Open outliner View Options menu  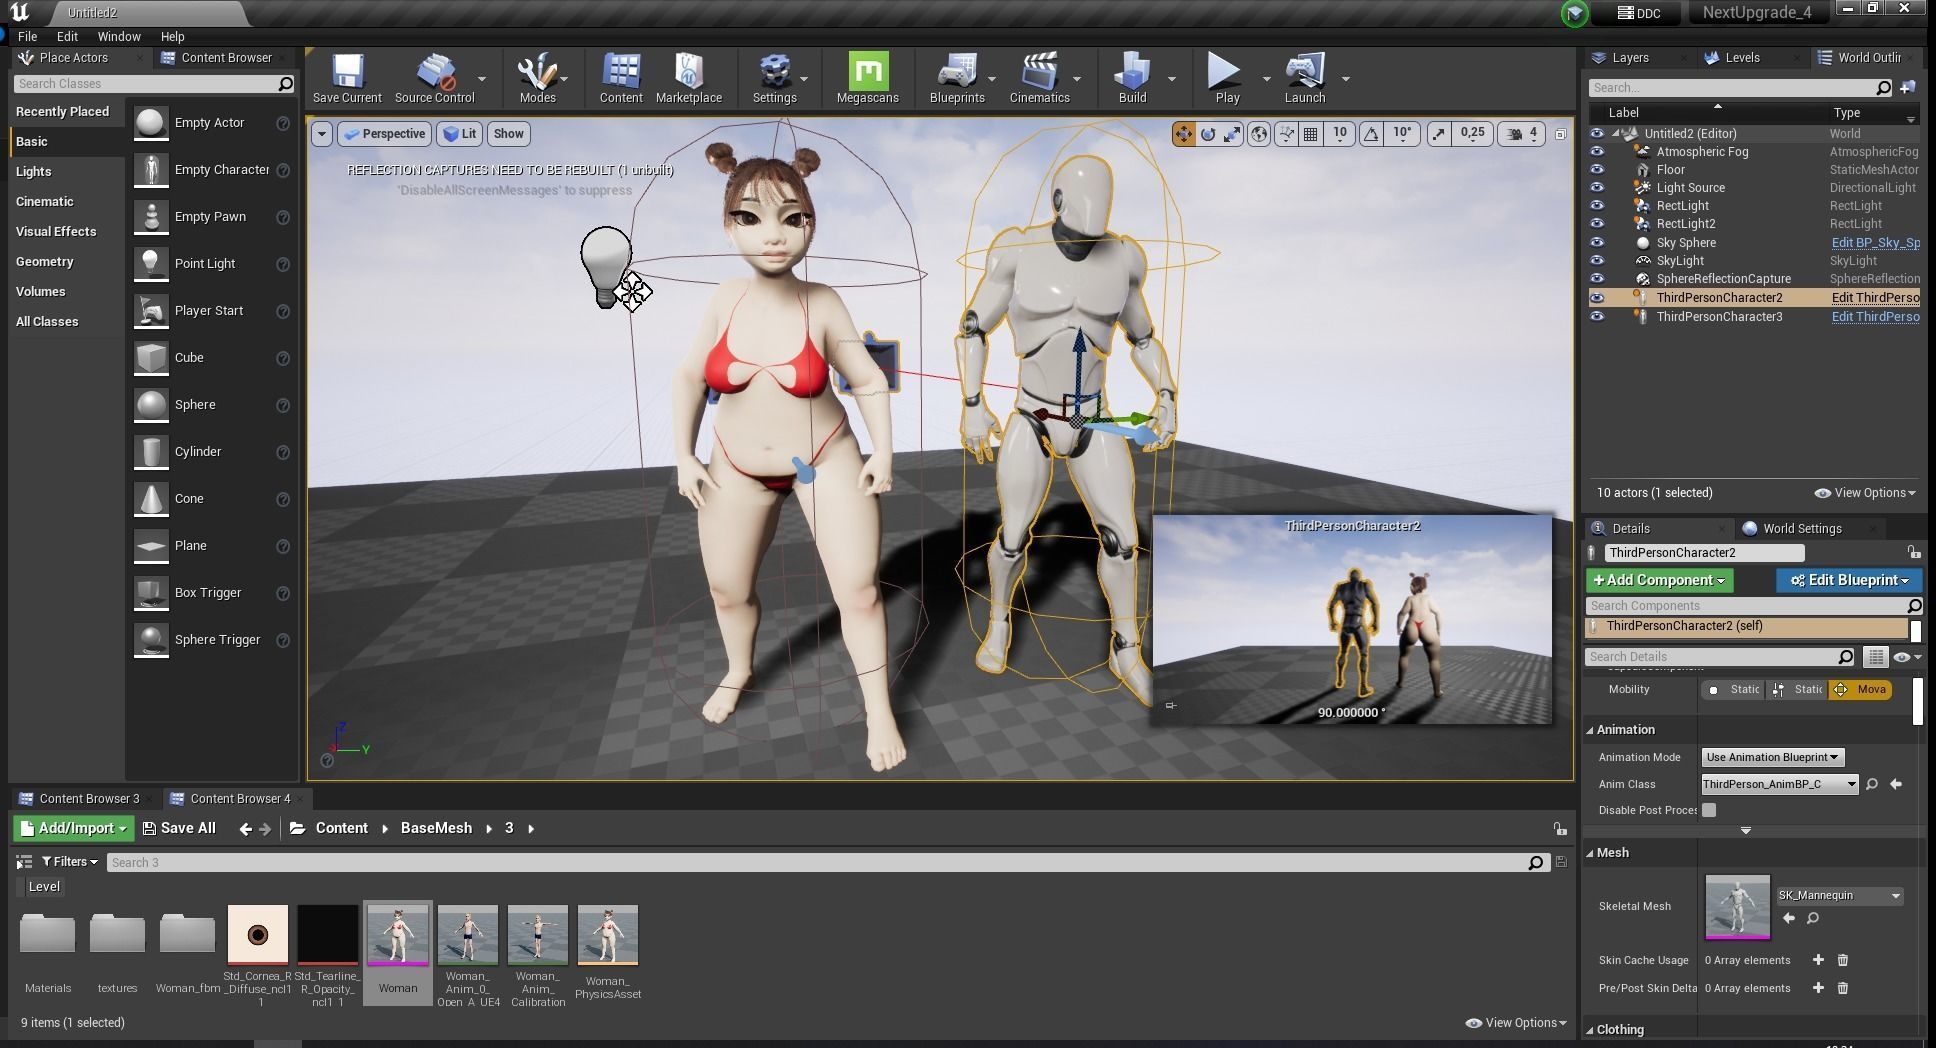(1865, 493)
